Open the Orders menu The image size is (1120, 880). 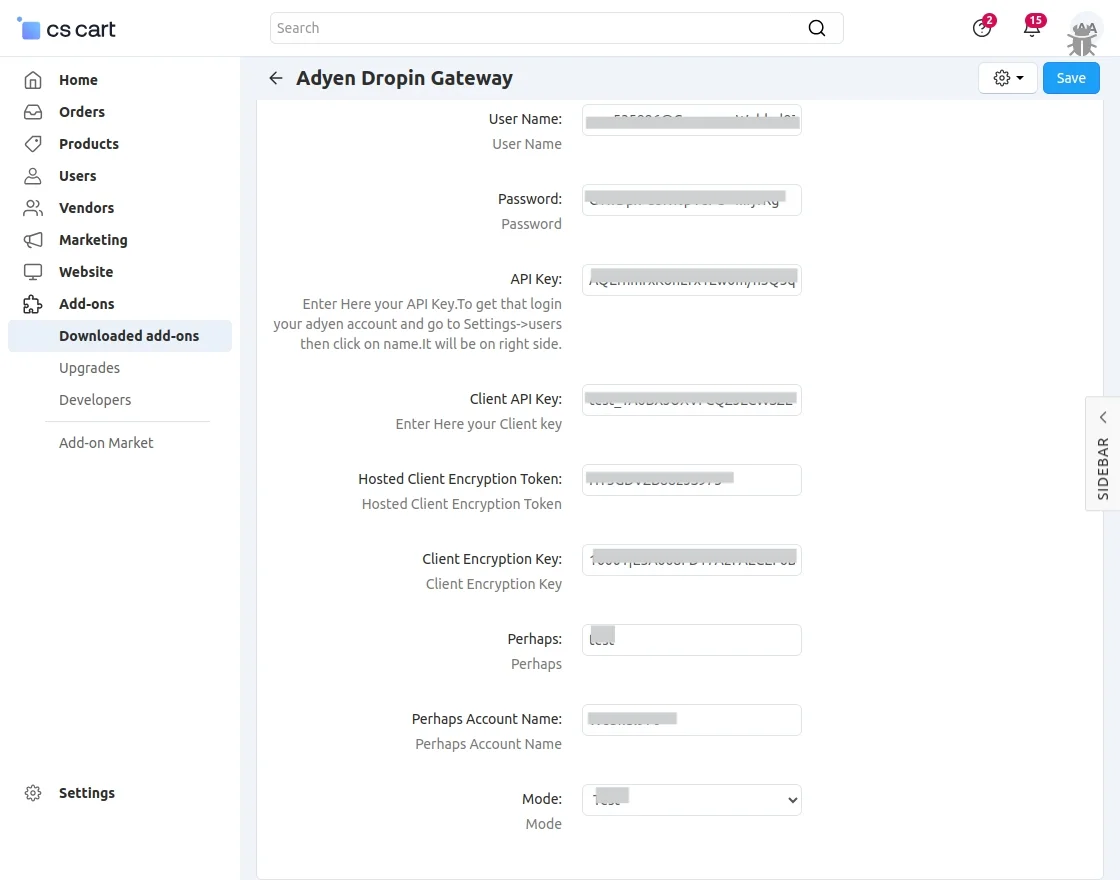pos(81,112)
